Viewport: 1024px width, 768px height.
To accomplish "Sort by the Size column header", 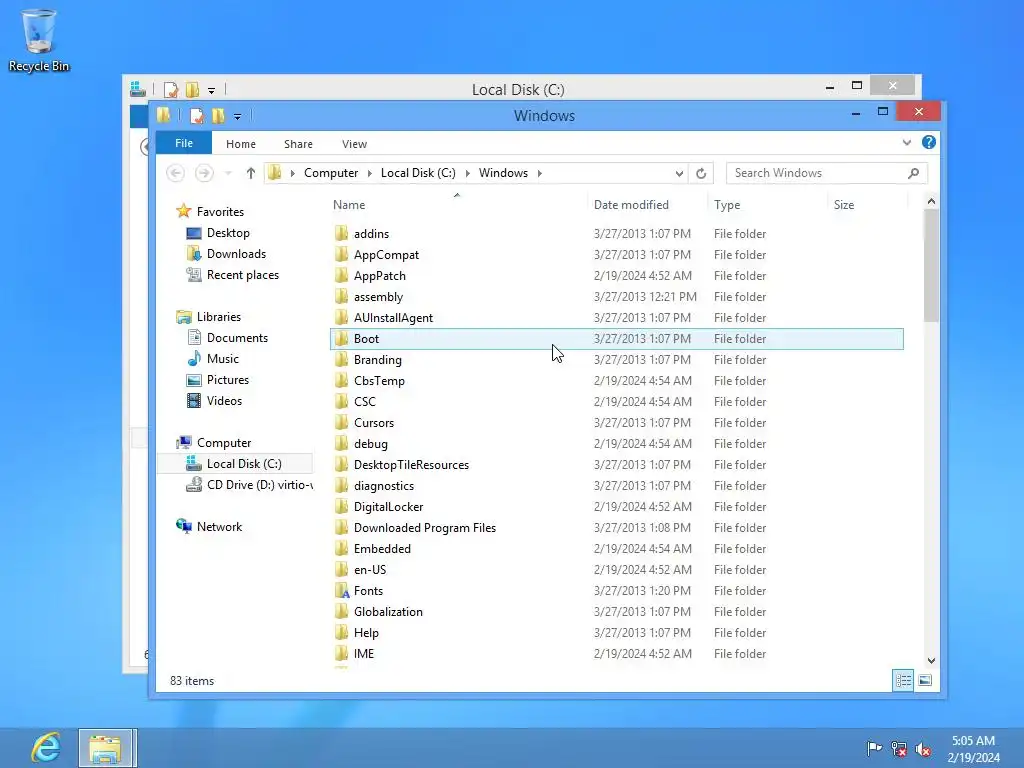I will point(867,204).
